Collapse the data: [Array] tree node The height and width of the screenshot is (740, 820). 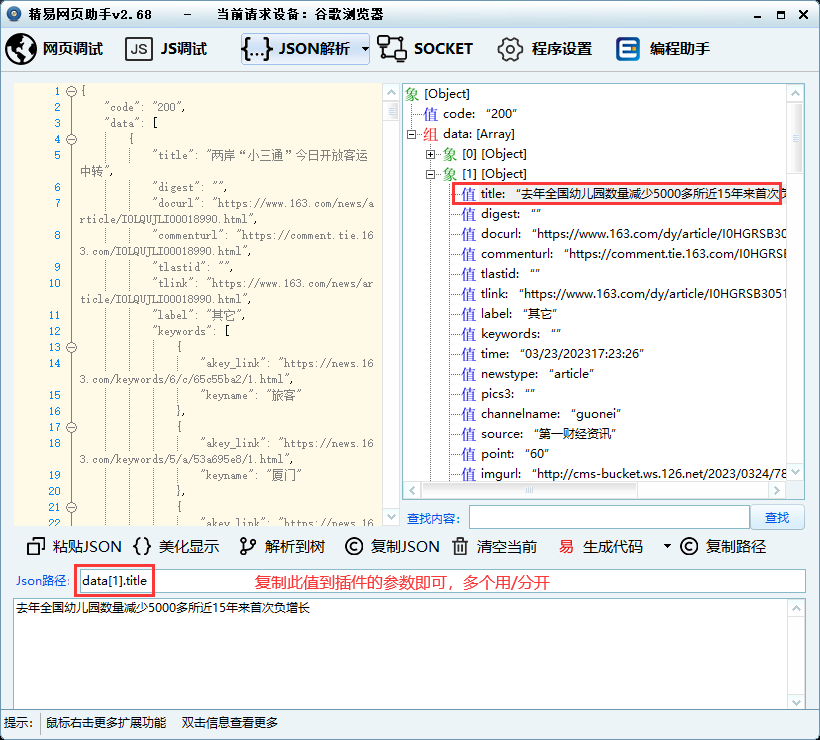(411, 134)
